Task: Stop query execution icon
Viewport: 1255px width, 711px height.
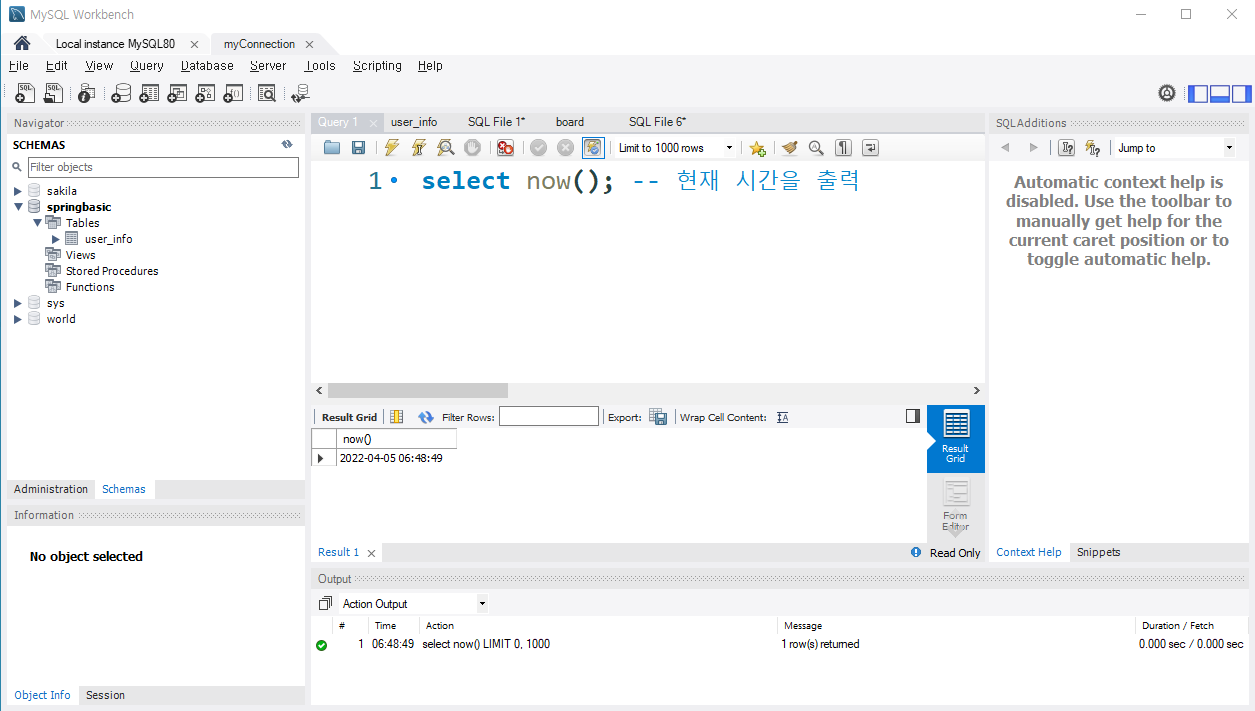Action: [472, 148]
